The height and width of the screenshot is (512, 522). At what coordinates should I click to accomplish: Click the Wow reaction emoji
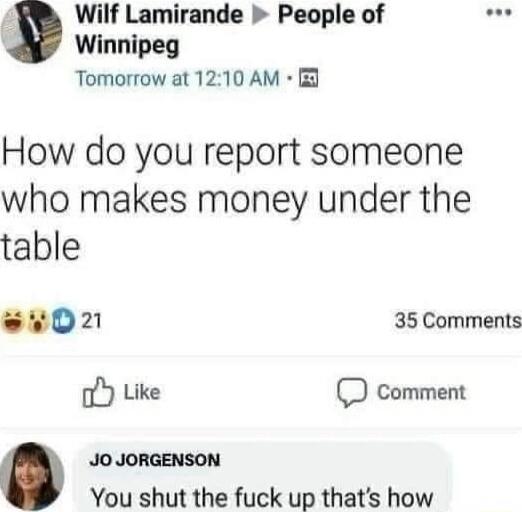coord(38,322)
